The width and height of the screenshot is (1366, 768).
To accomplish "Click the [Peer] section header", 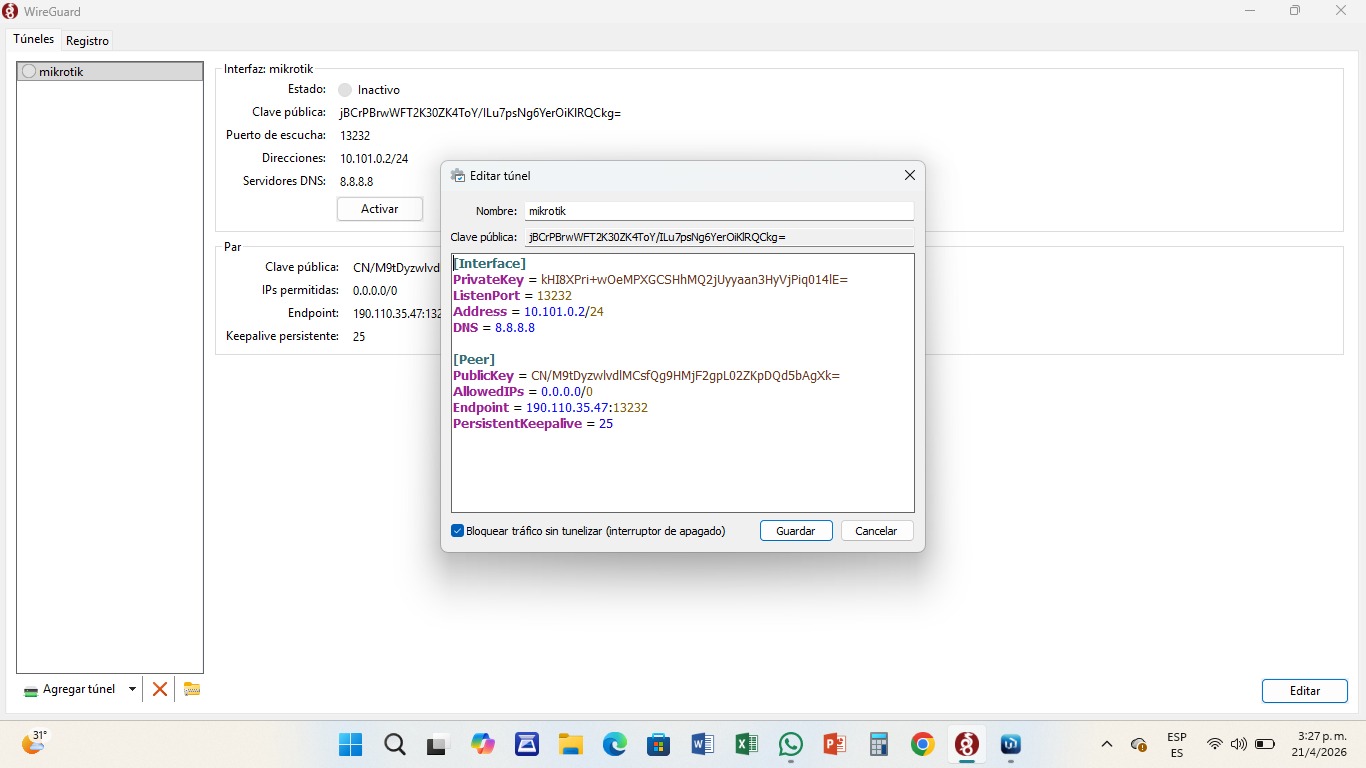I will coord(474,360).
